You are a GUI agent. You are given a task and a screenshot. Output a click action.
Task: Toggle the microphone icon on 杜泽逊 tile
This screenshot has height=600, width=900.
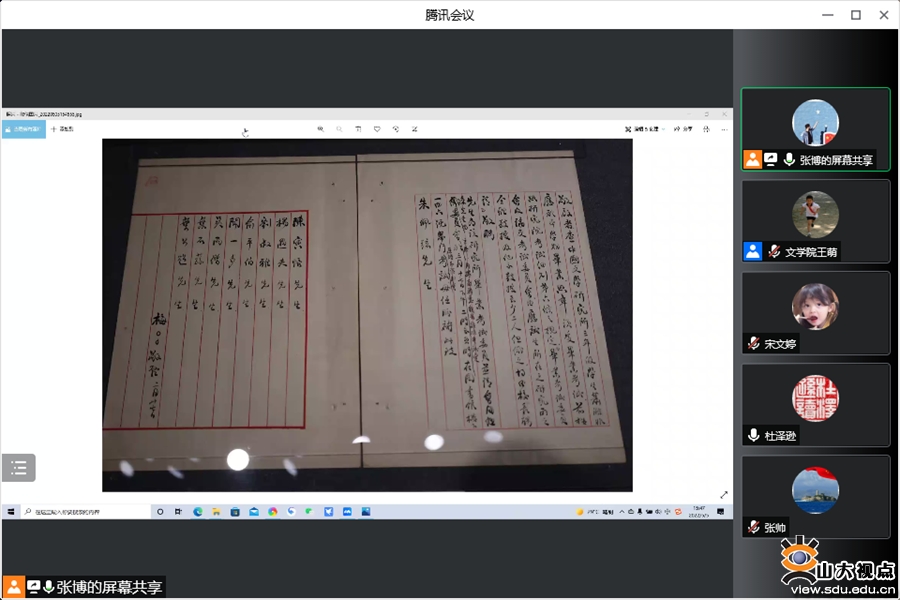click(753, 436)
